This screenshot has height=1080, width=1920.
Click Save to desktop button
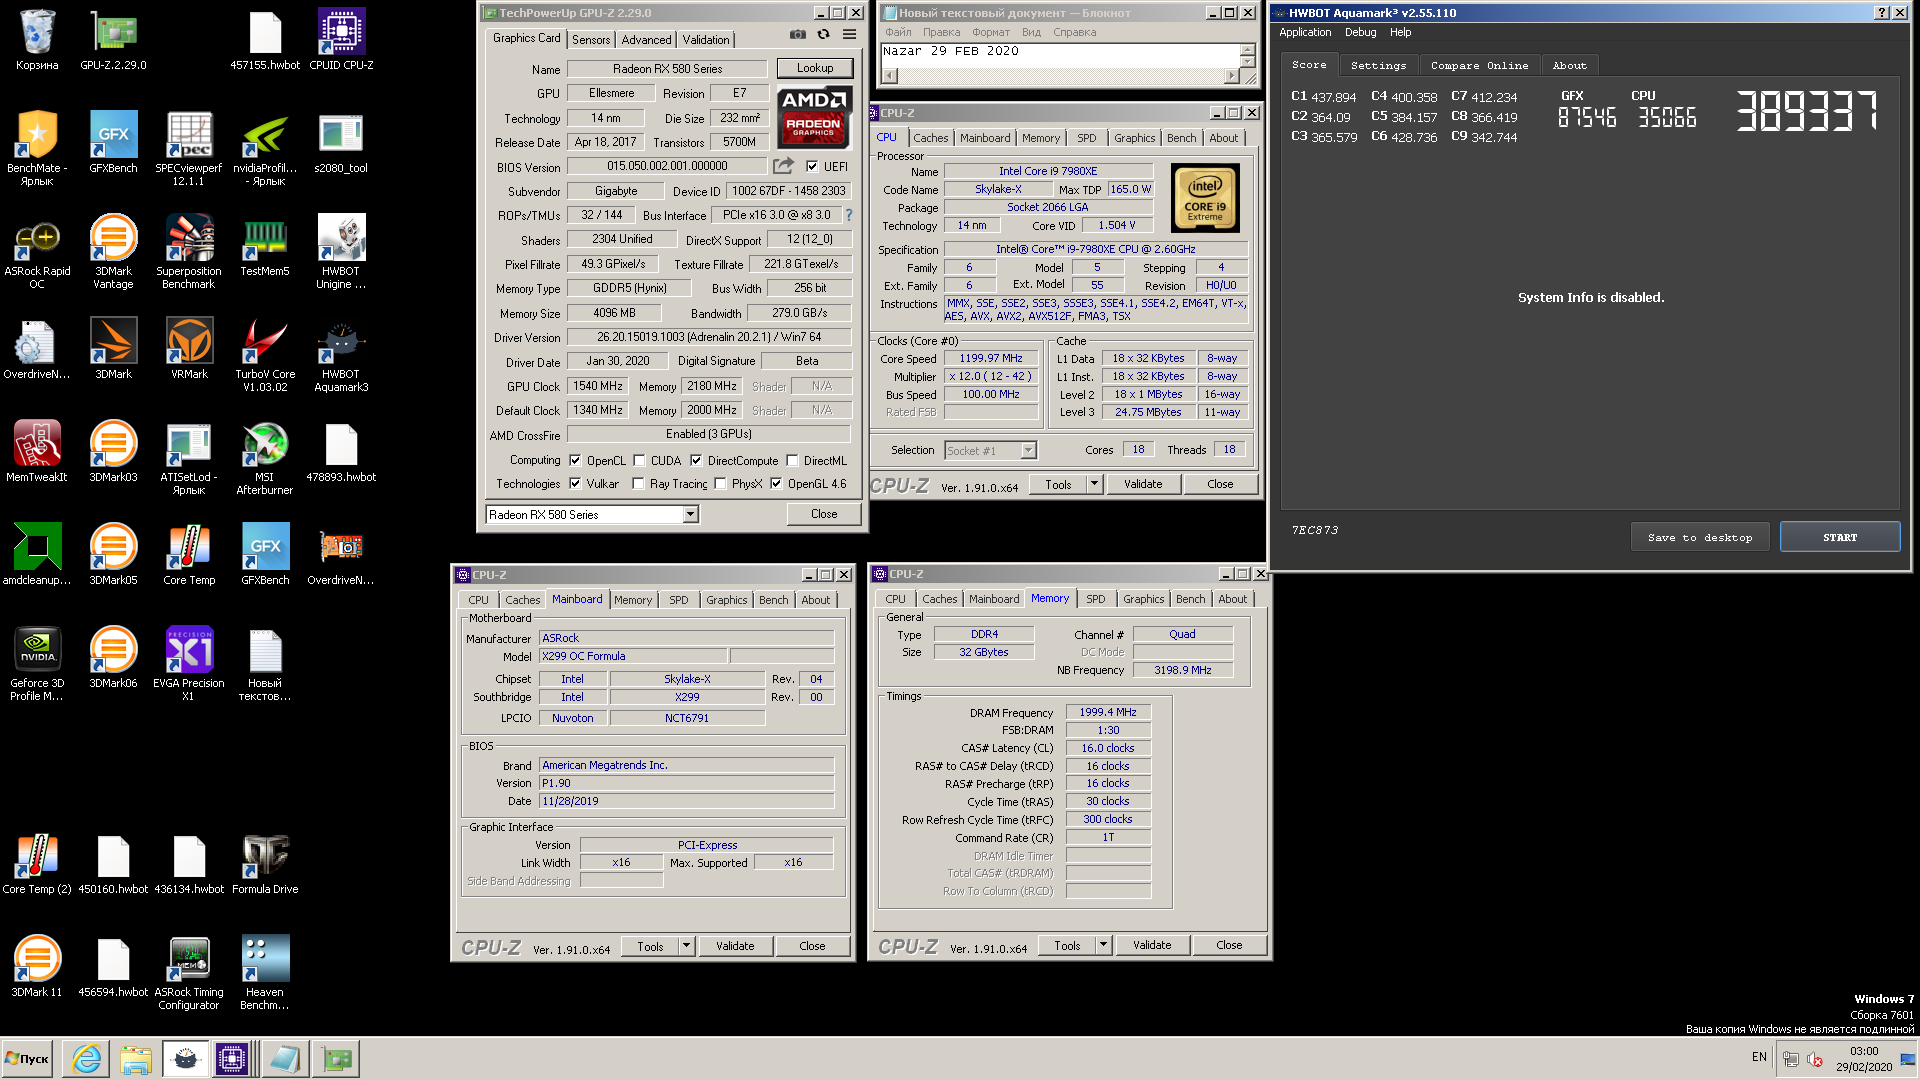1700,537
